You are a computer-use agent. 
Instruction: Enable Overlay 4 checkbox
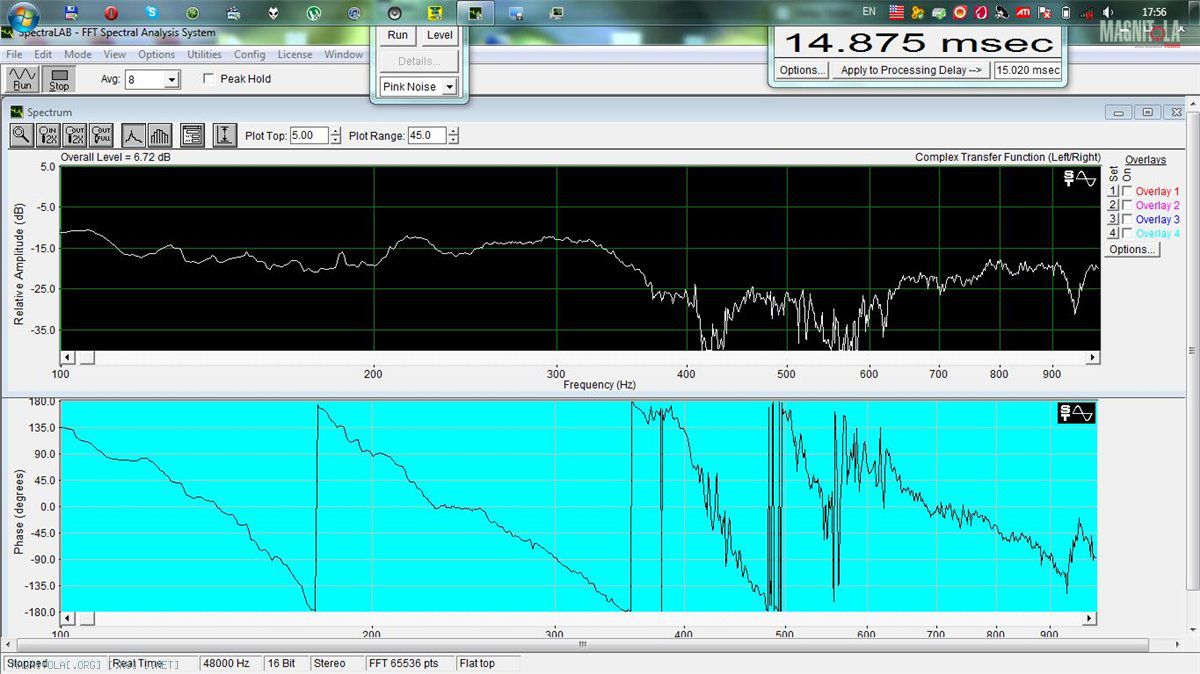(1128, 233)
